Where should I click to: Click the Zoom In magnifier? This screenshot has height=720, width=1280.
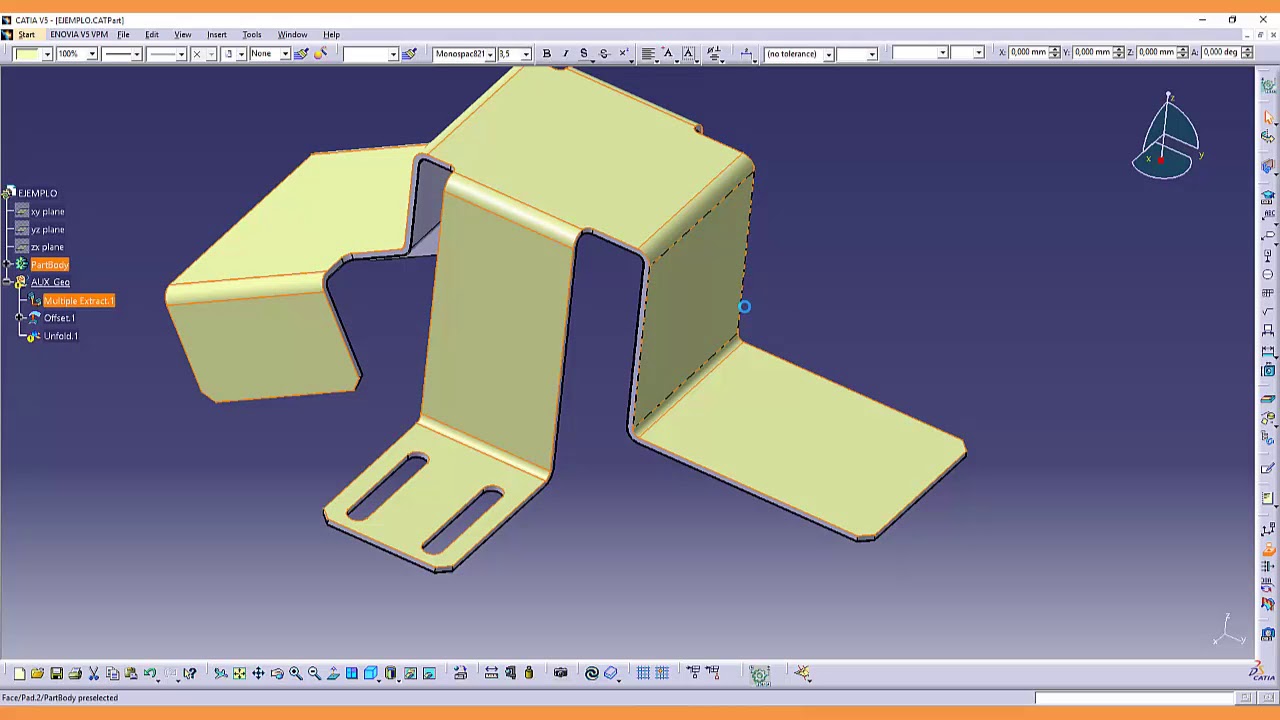[296, 673]
